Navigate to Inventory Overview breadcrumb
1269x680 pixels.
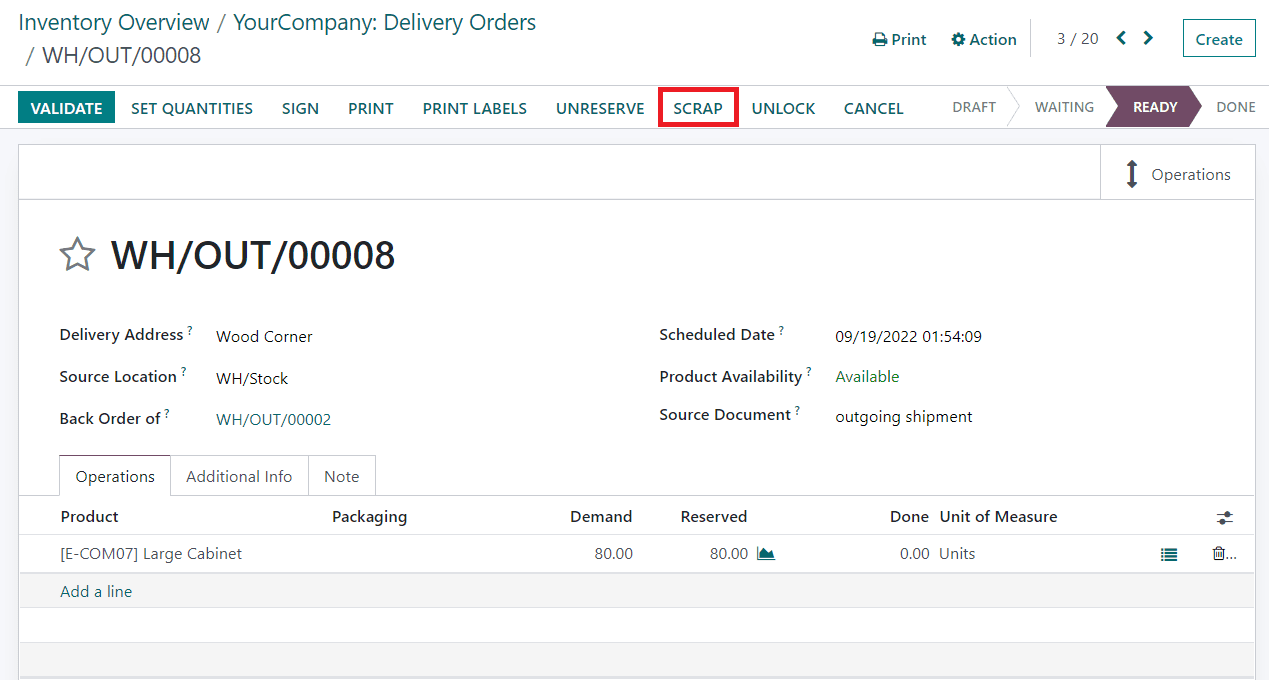114,22
